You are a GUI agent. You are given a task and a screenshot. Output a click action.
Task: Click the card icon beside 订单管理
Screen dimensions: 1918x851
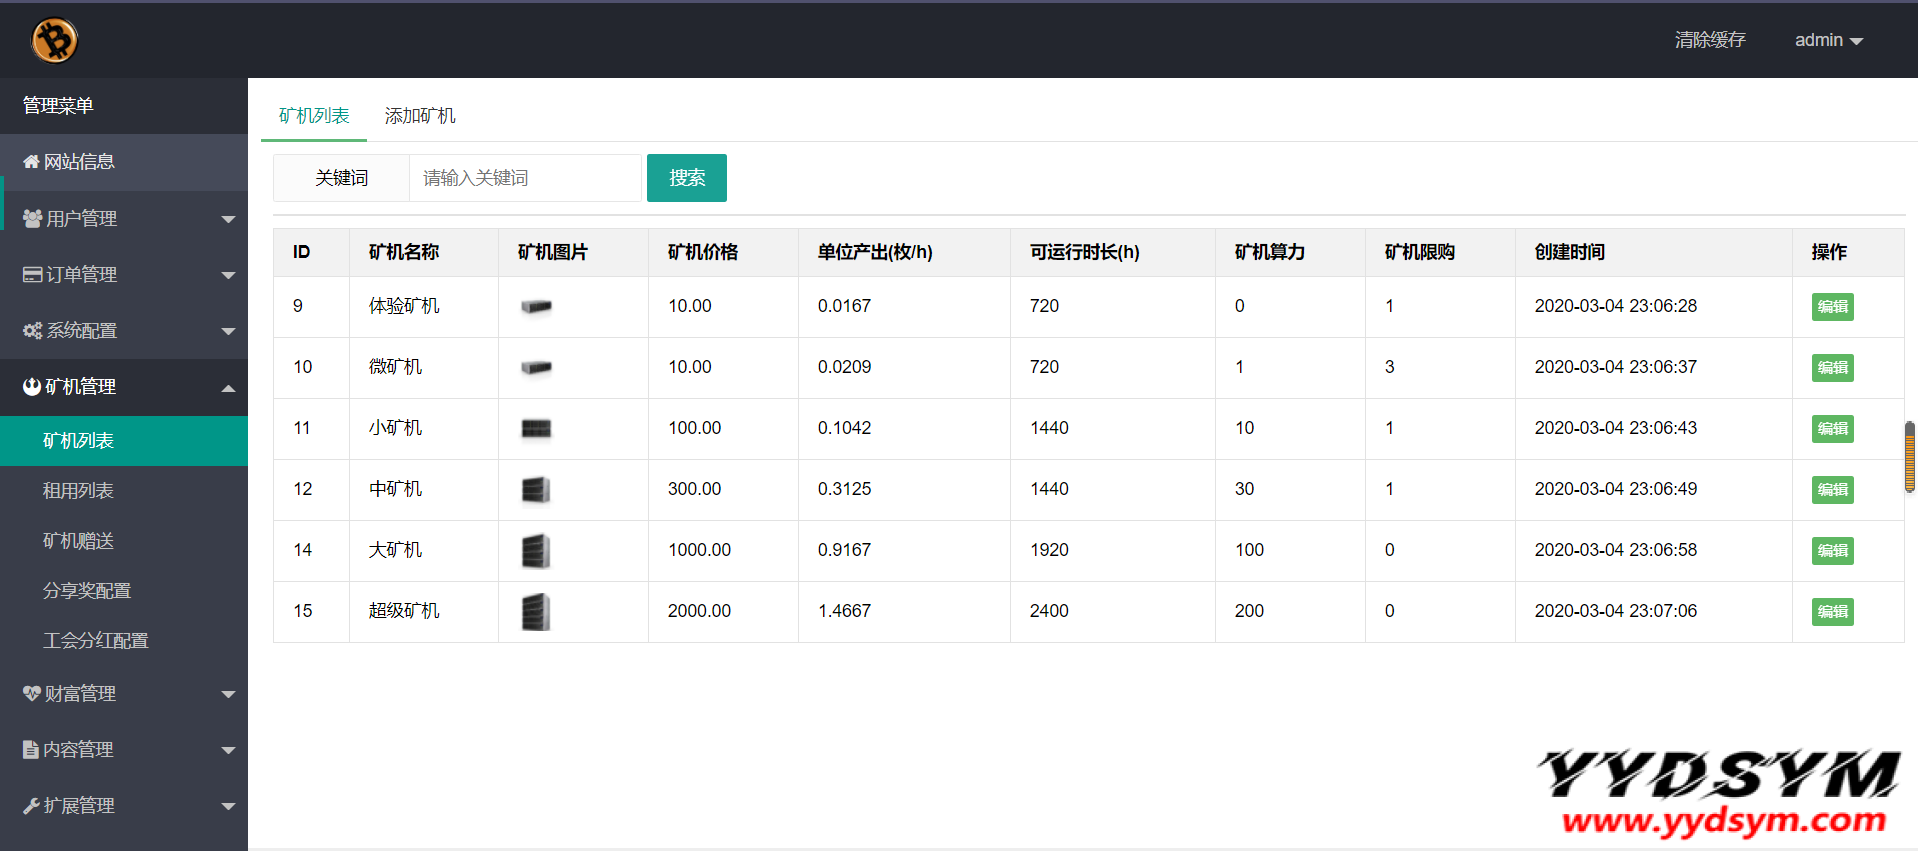click(32, 274)
